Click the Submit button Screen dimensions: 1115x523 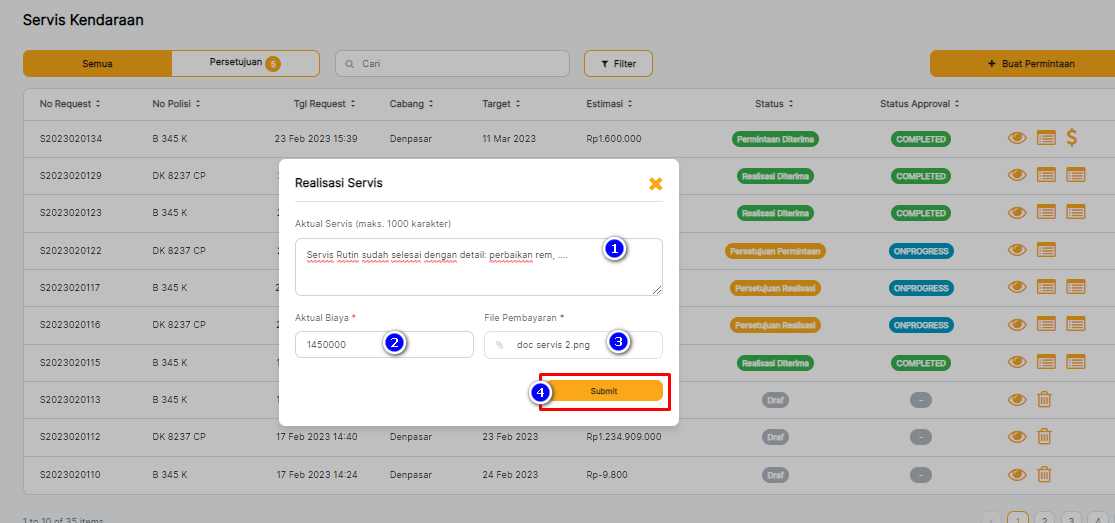click(604, 391)
